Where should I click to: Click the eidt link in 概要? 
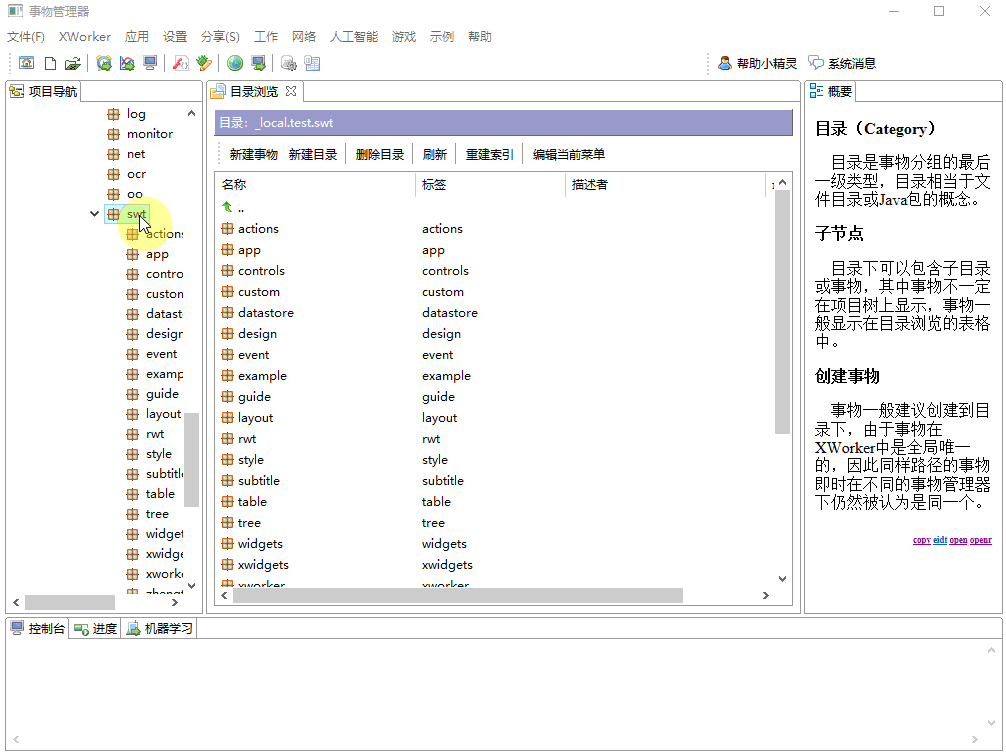pos(940,540)
